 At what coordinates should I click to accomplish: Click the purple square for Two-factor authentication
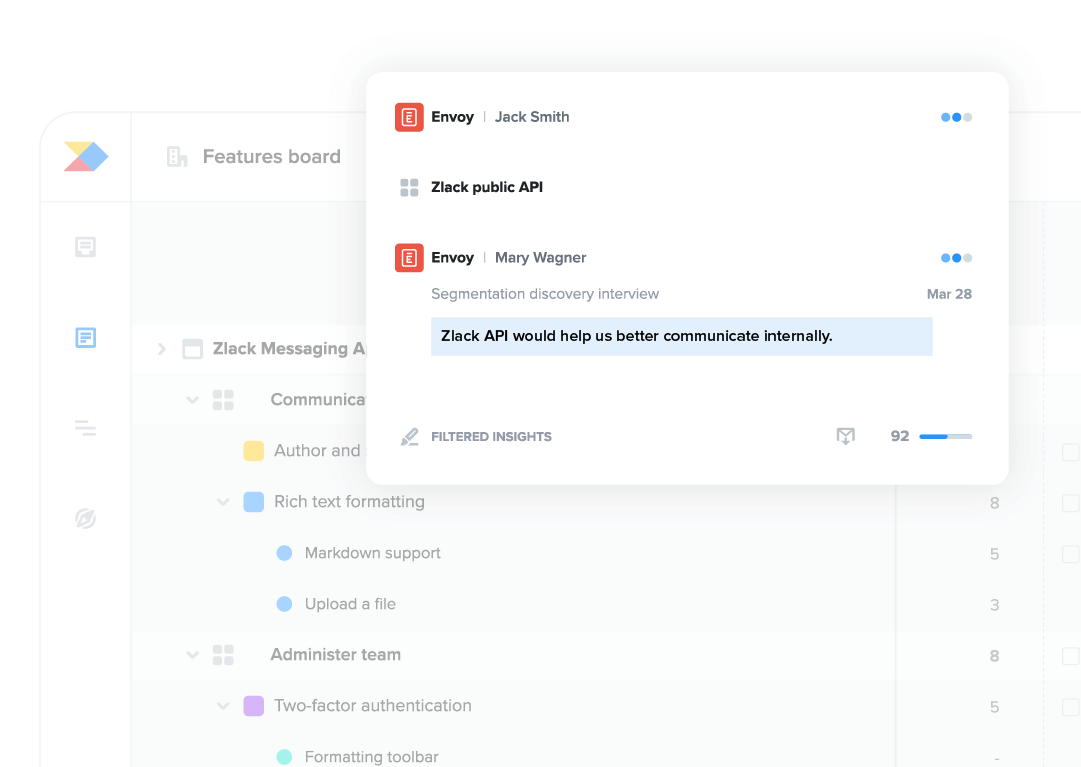coord(254,706)
